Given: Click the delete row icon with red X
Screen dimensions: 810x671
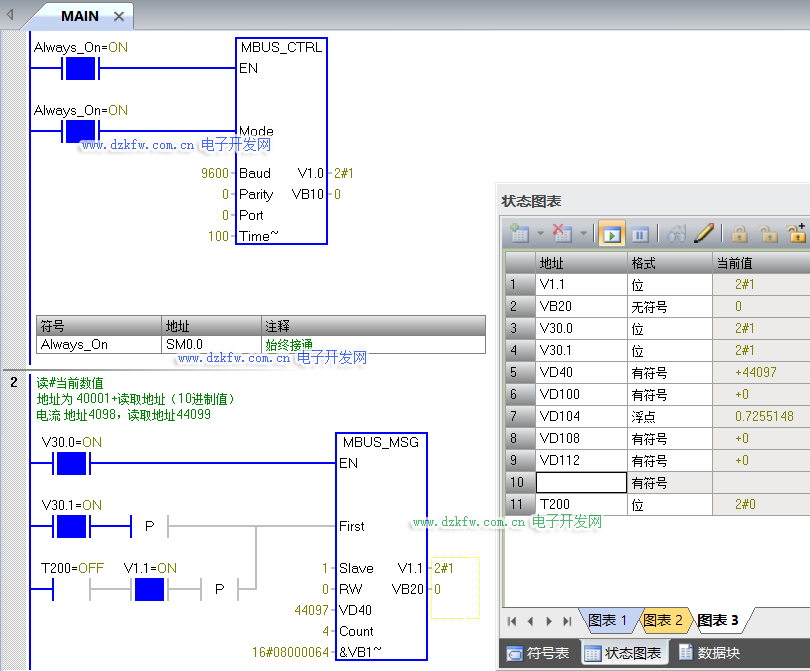Looking at the screenshot, I should (562, 234).
